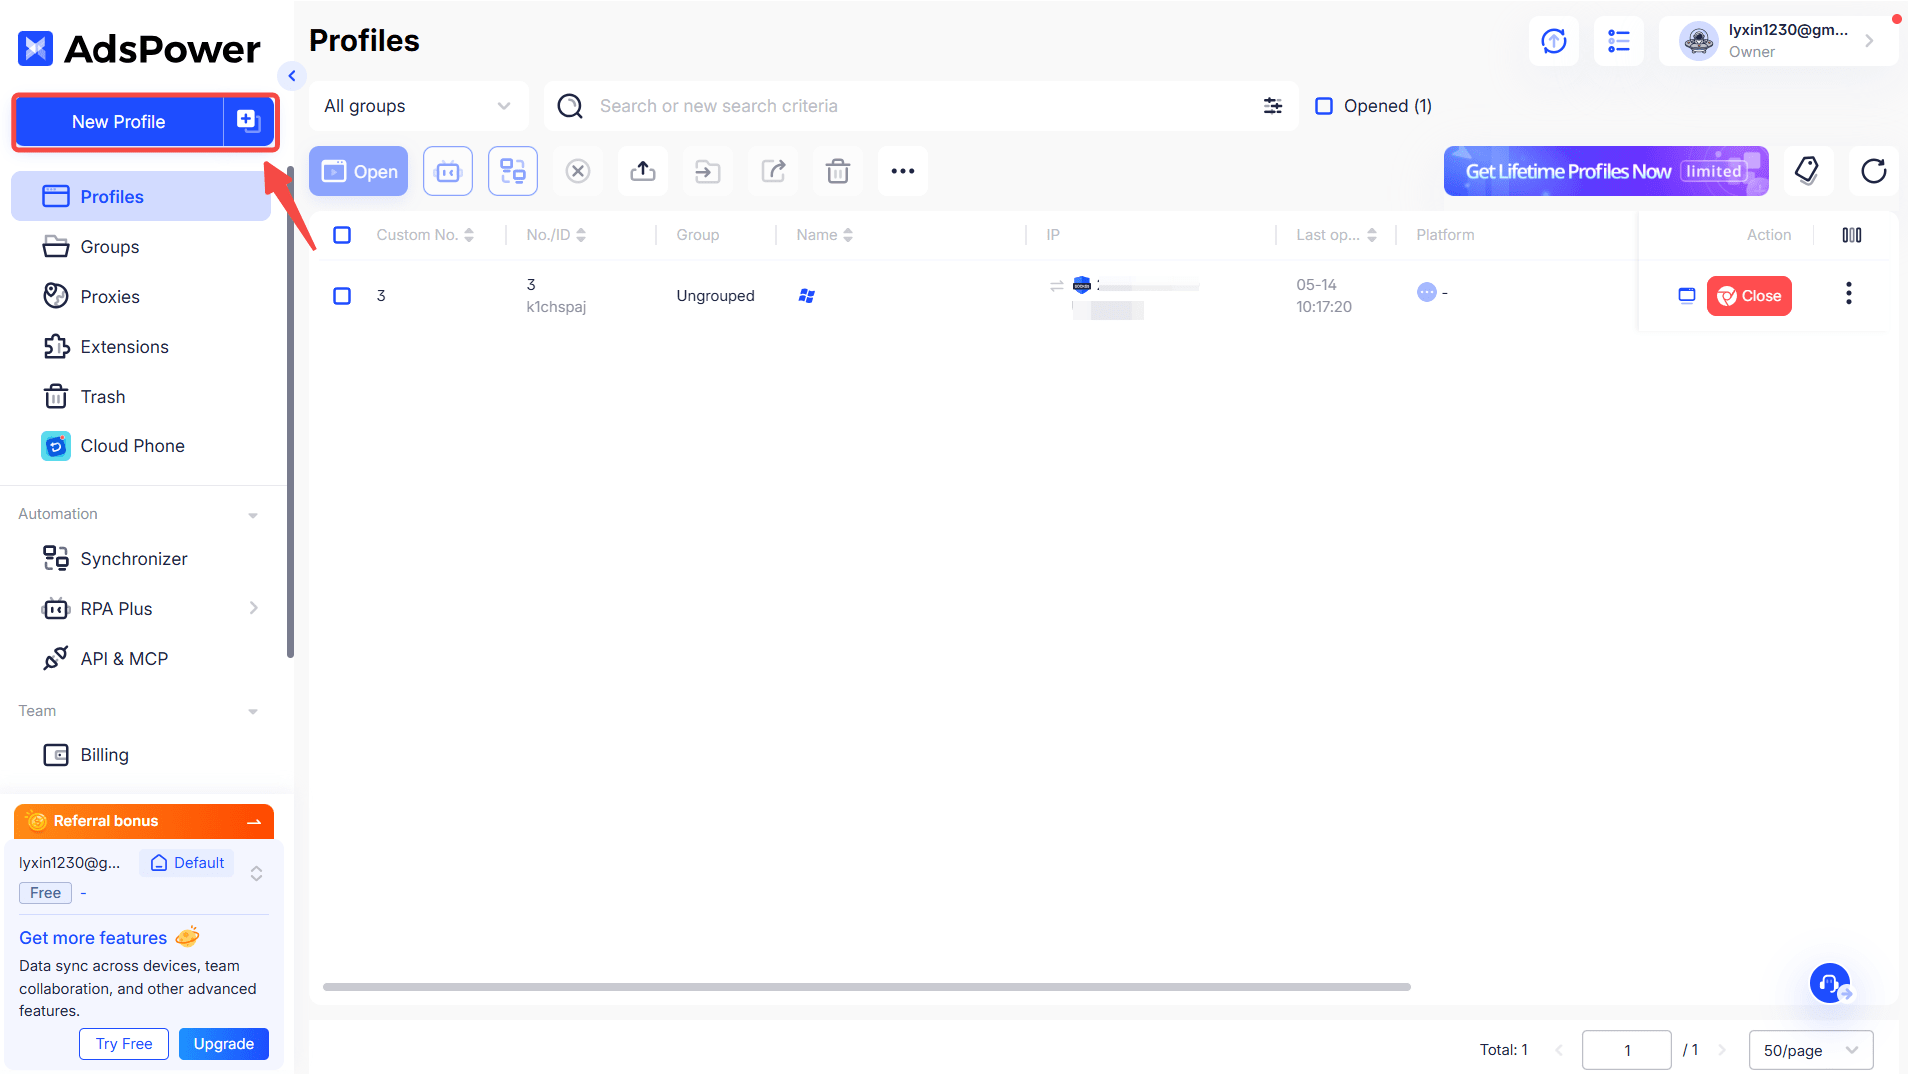Expand the RPA Plus submenu
This screenshot has width=1908, height=1074.
[254, 608]
